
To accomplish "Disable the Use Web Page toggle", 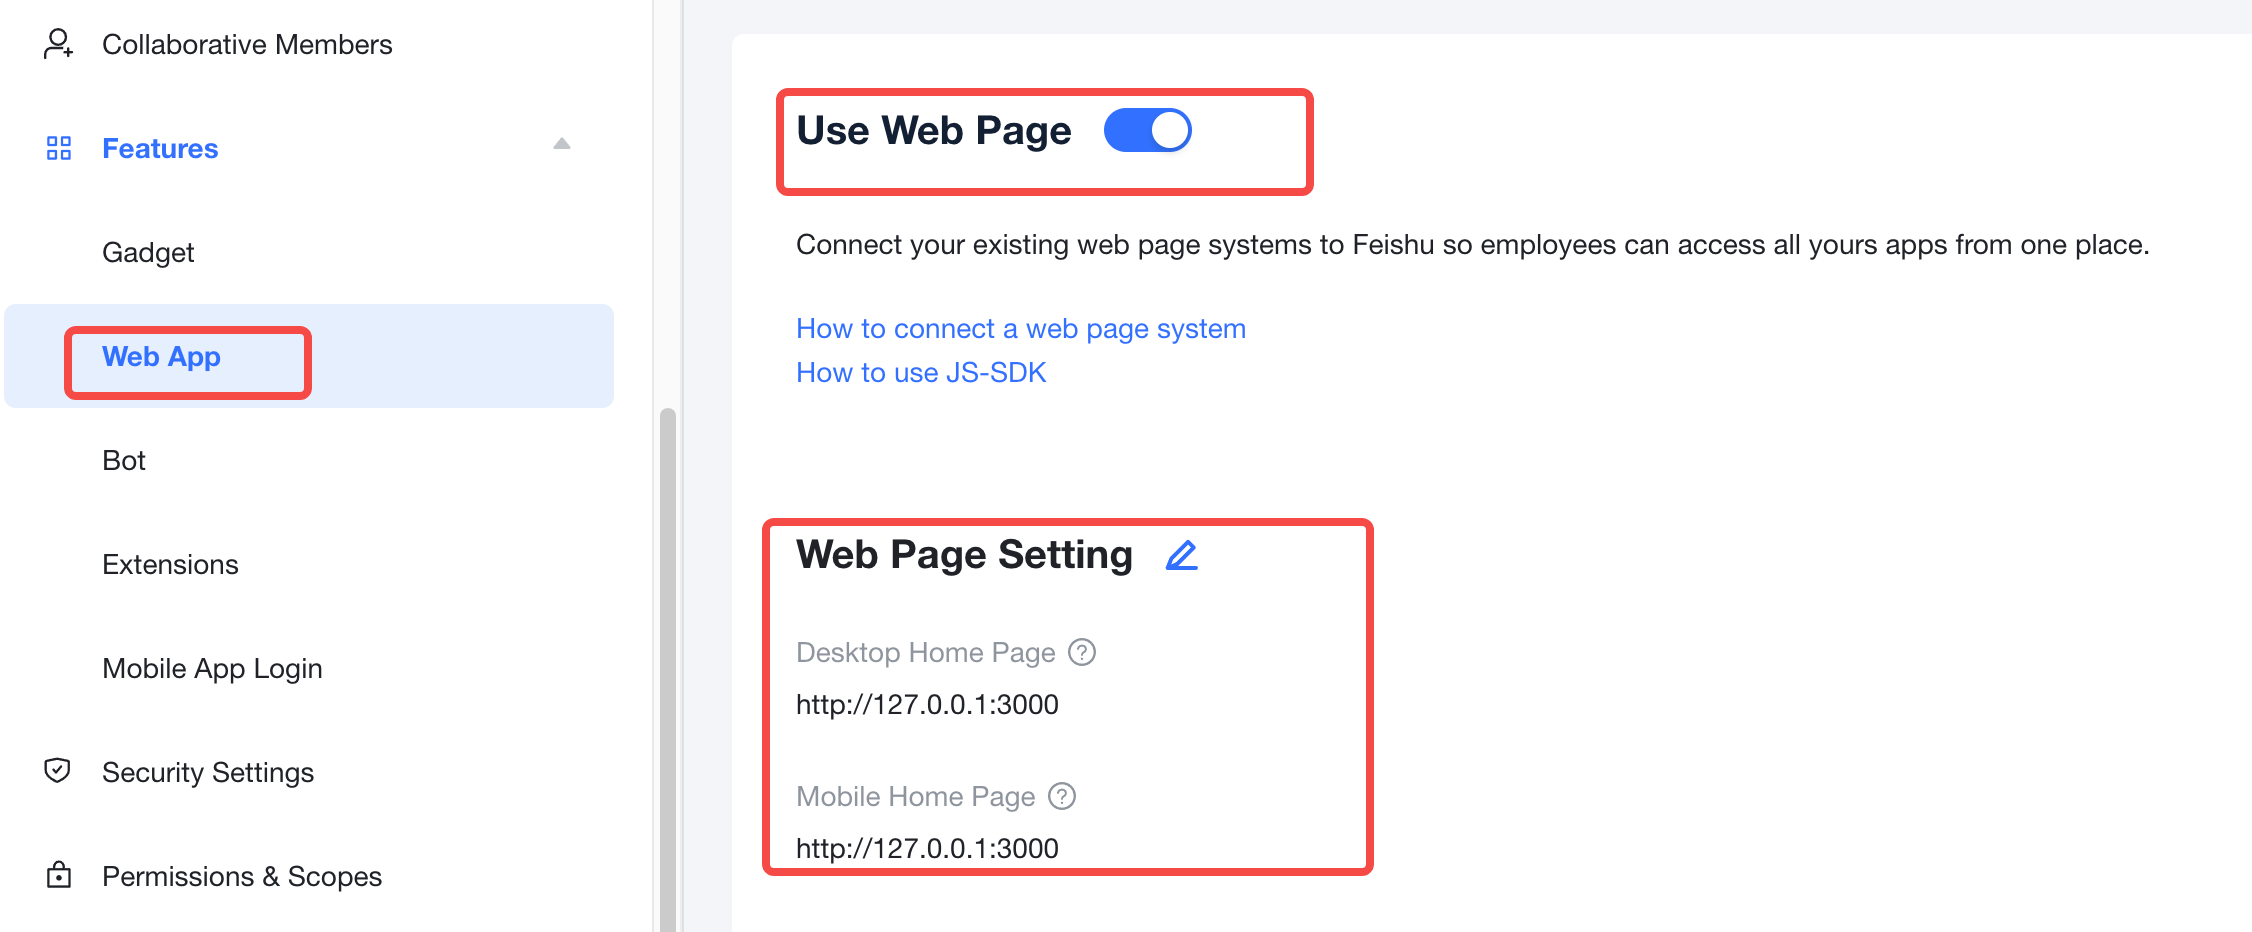I will point(1147,131).
